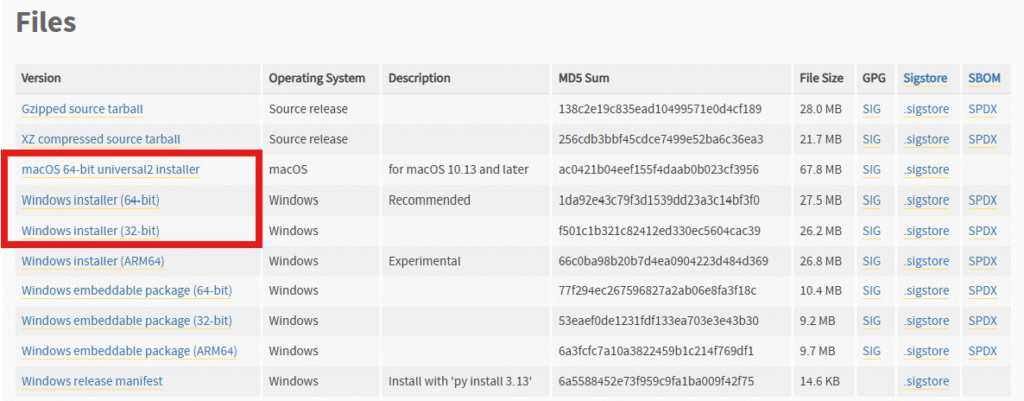Click .sigstore for Windows installer (64-bit)
Screen dimensions: 1024x401
926,200
